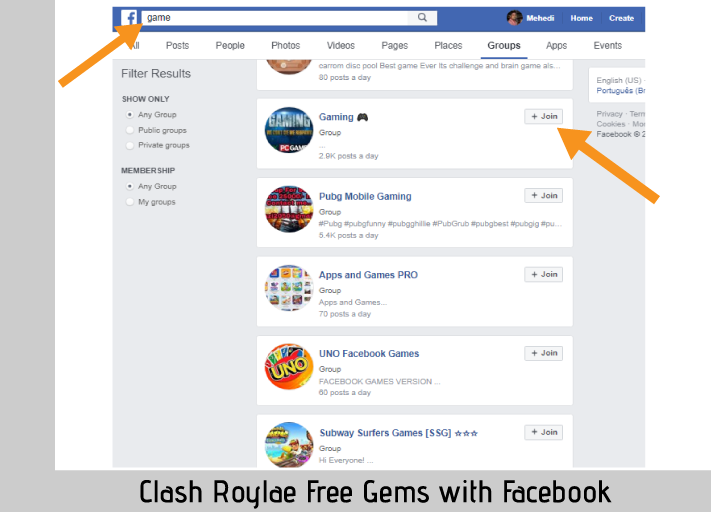Click the Facebook logo icon
Image resolution: width=711 pixels, height=512 pixels.
click(129, 18)
